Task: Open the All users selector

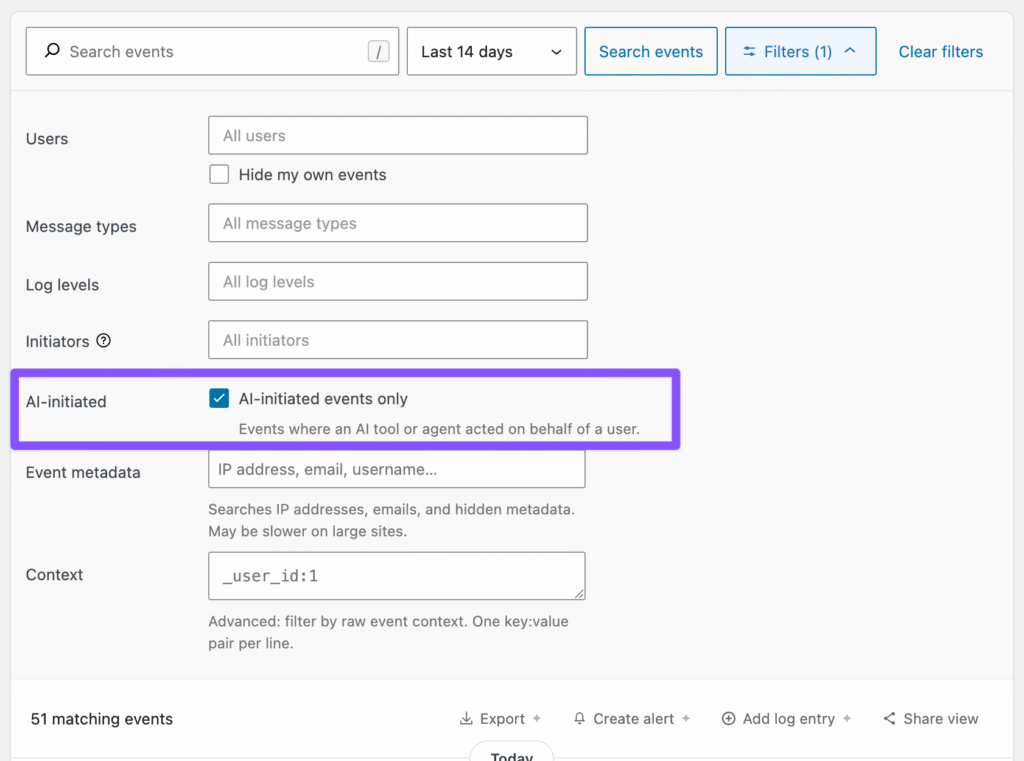Action: point(398,135)
